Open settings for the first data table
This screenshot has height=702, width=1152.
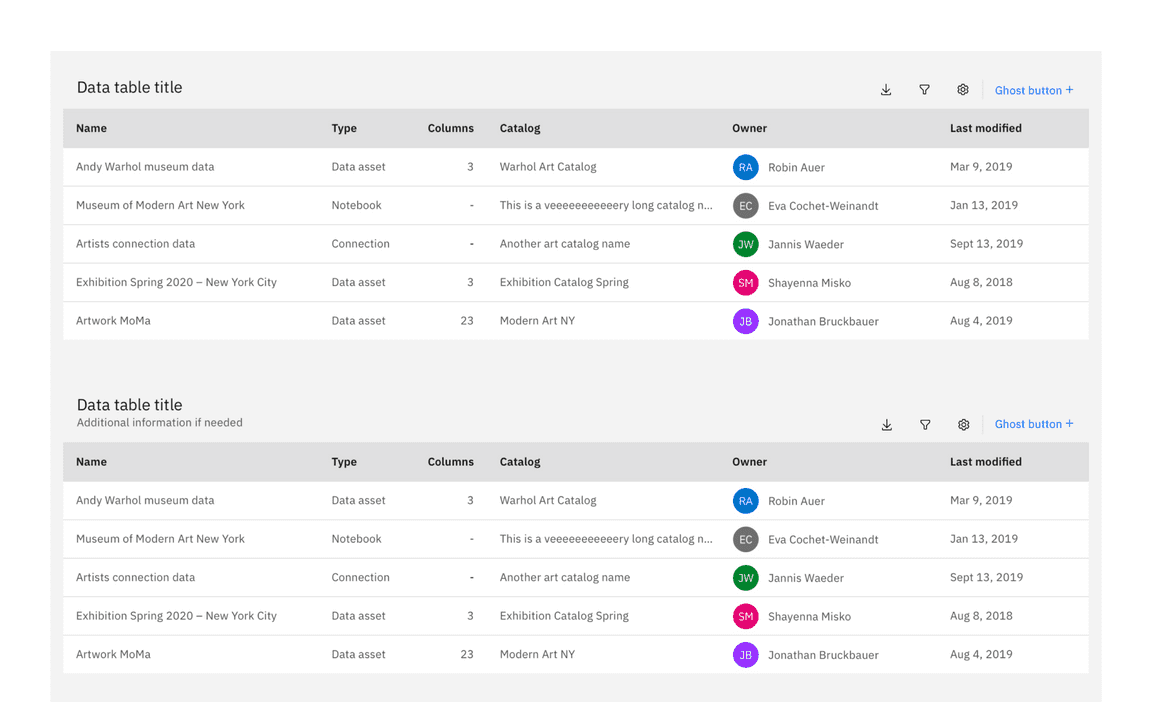(962, 89)
